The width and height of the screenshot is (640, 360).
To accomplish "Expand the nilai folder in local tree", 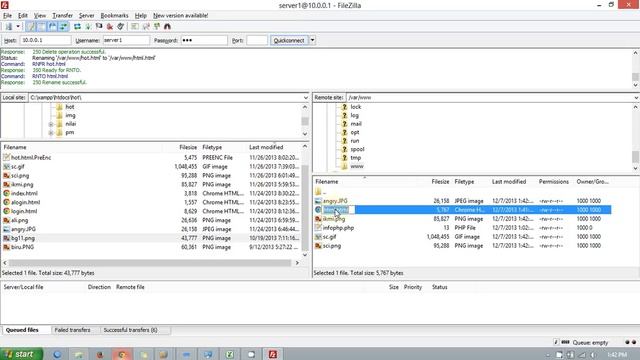I will coord(51,124).
